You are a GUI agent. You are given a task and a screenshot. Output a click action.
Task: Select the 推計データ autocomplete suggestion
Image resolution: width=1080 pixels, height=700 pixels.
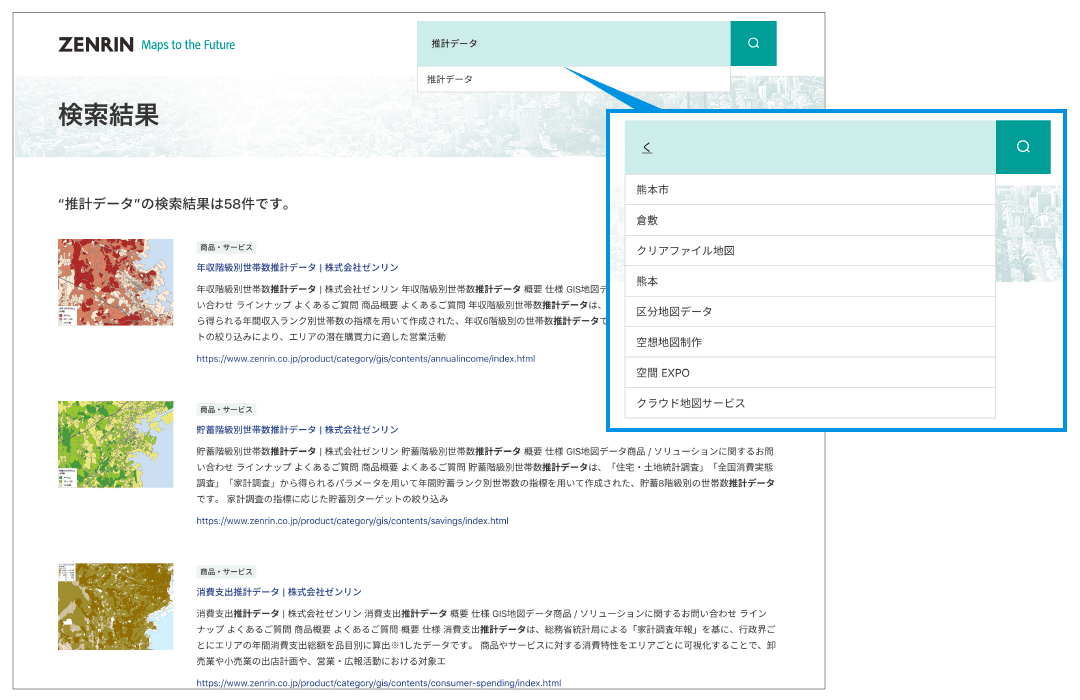[x=574, y=79]
